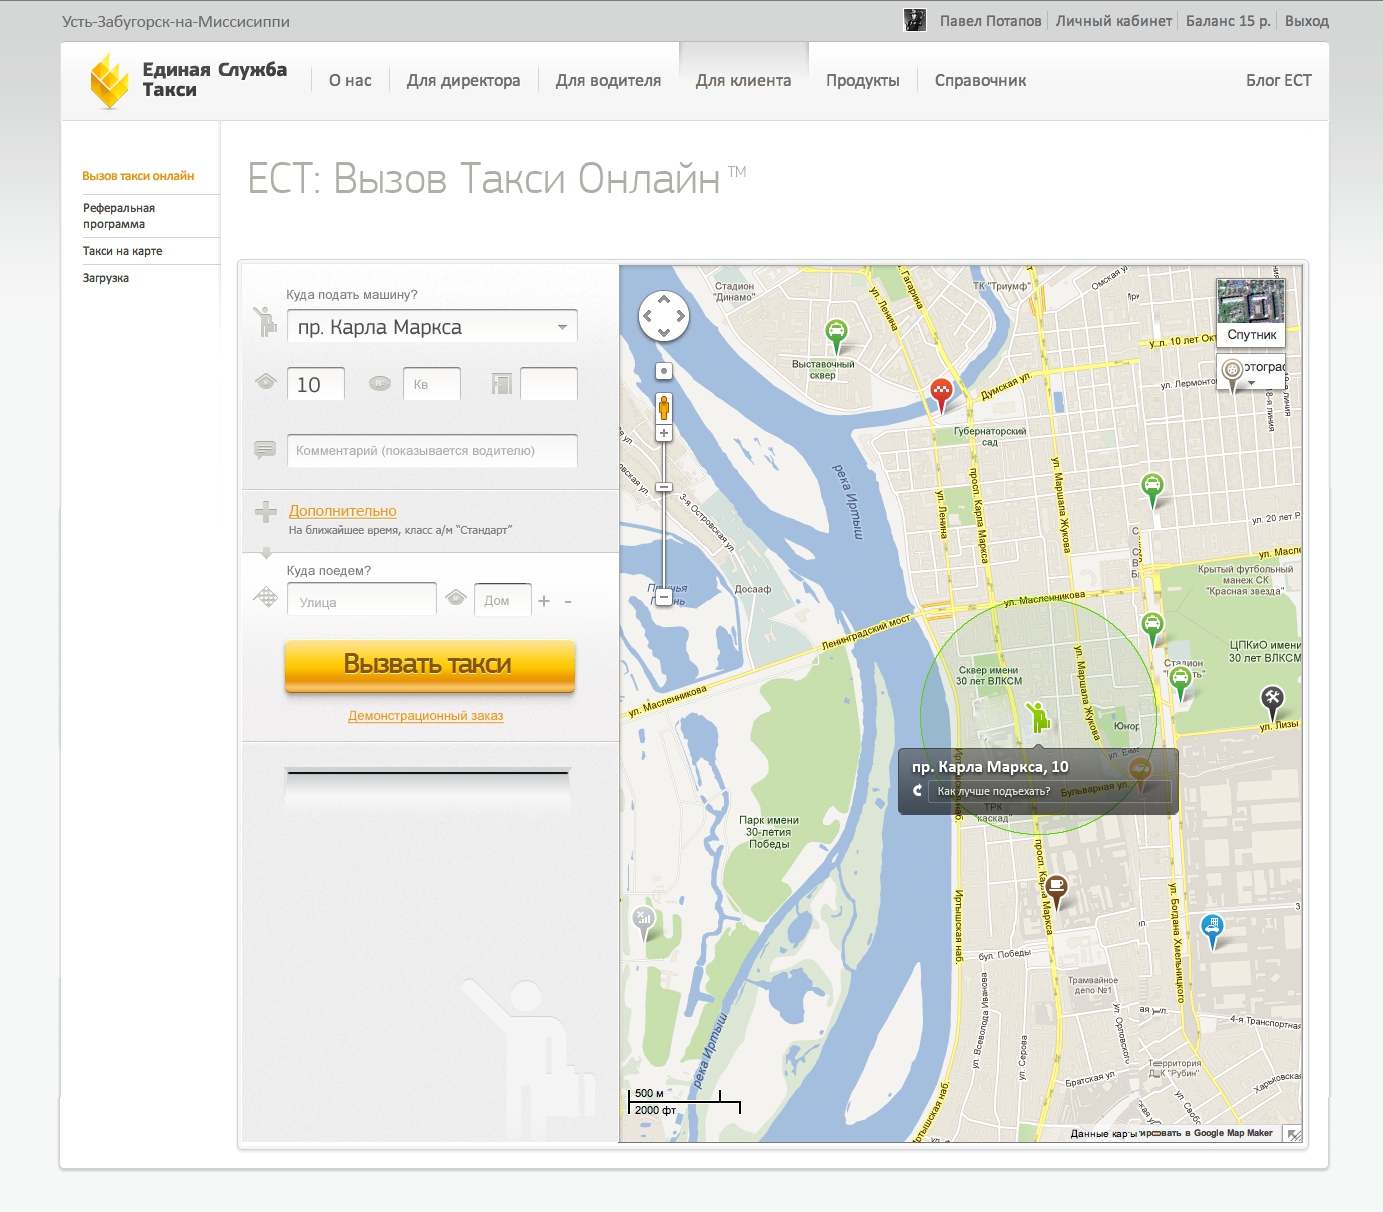This screenshot has height=1212, width=1383.
Task: Click the gray chart marker near the park
Action: point(643,921)
